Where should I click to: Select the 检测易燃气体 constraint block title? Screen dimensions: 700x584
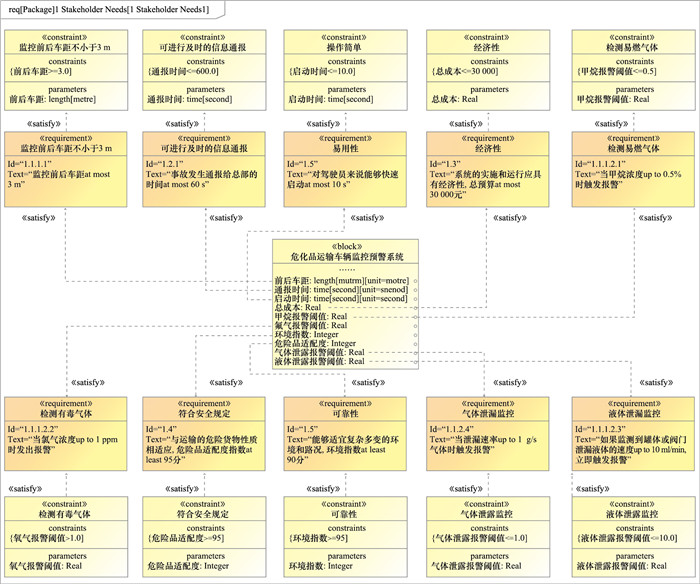tap(632, 47)
